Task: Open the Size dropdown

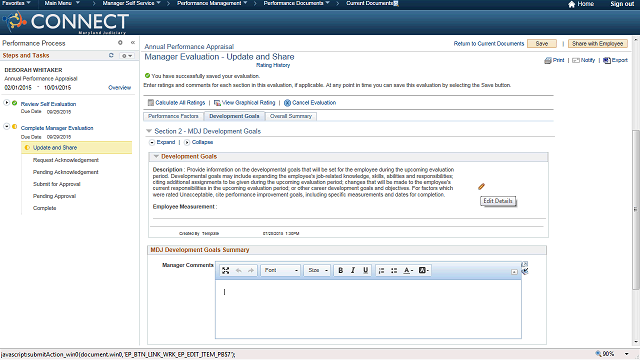Action: pos(317,270)
